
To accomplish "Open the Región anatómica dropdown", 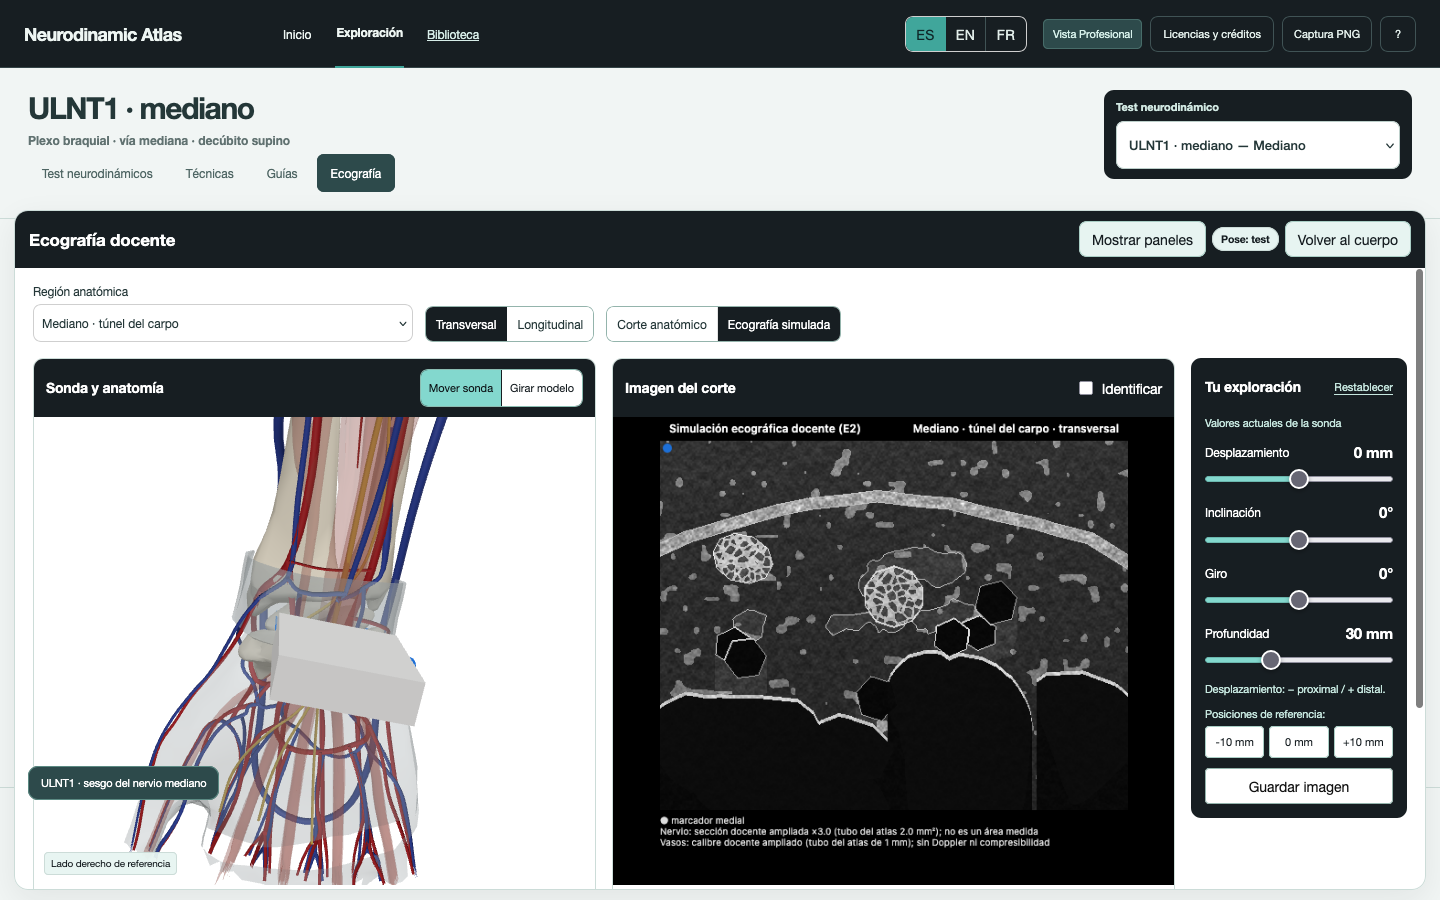I will 223,323.
